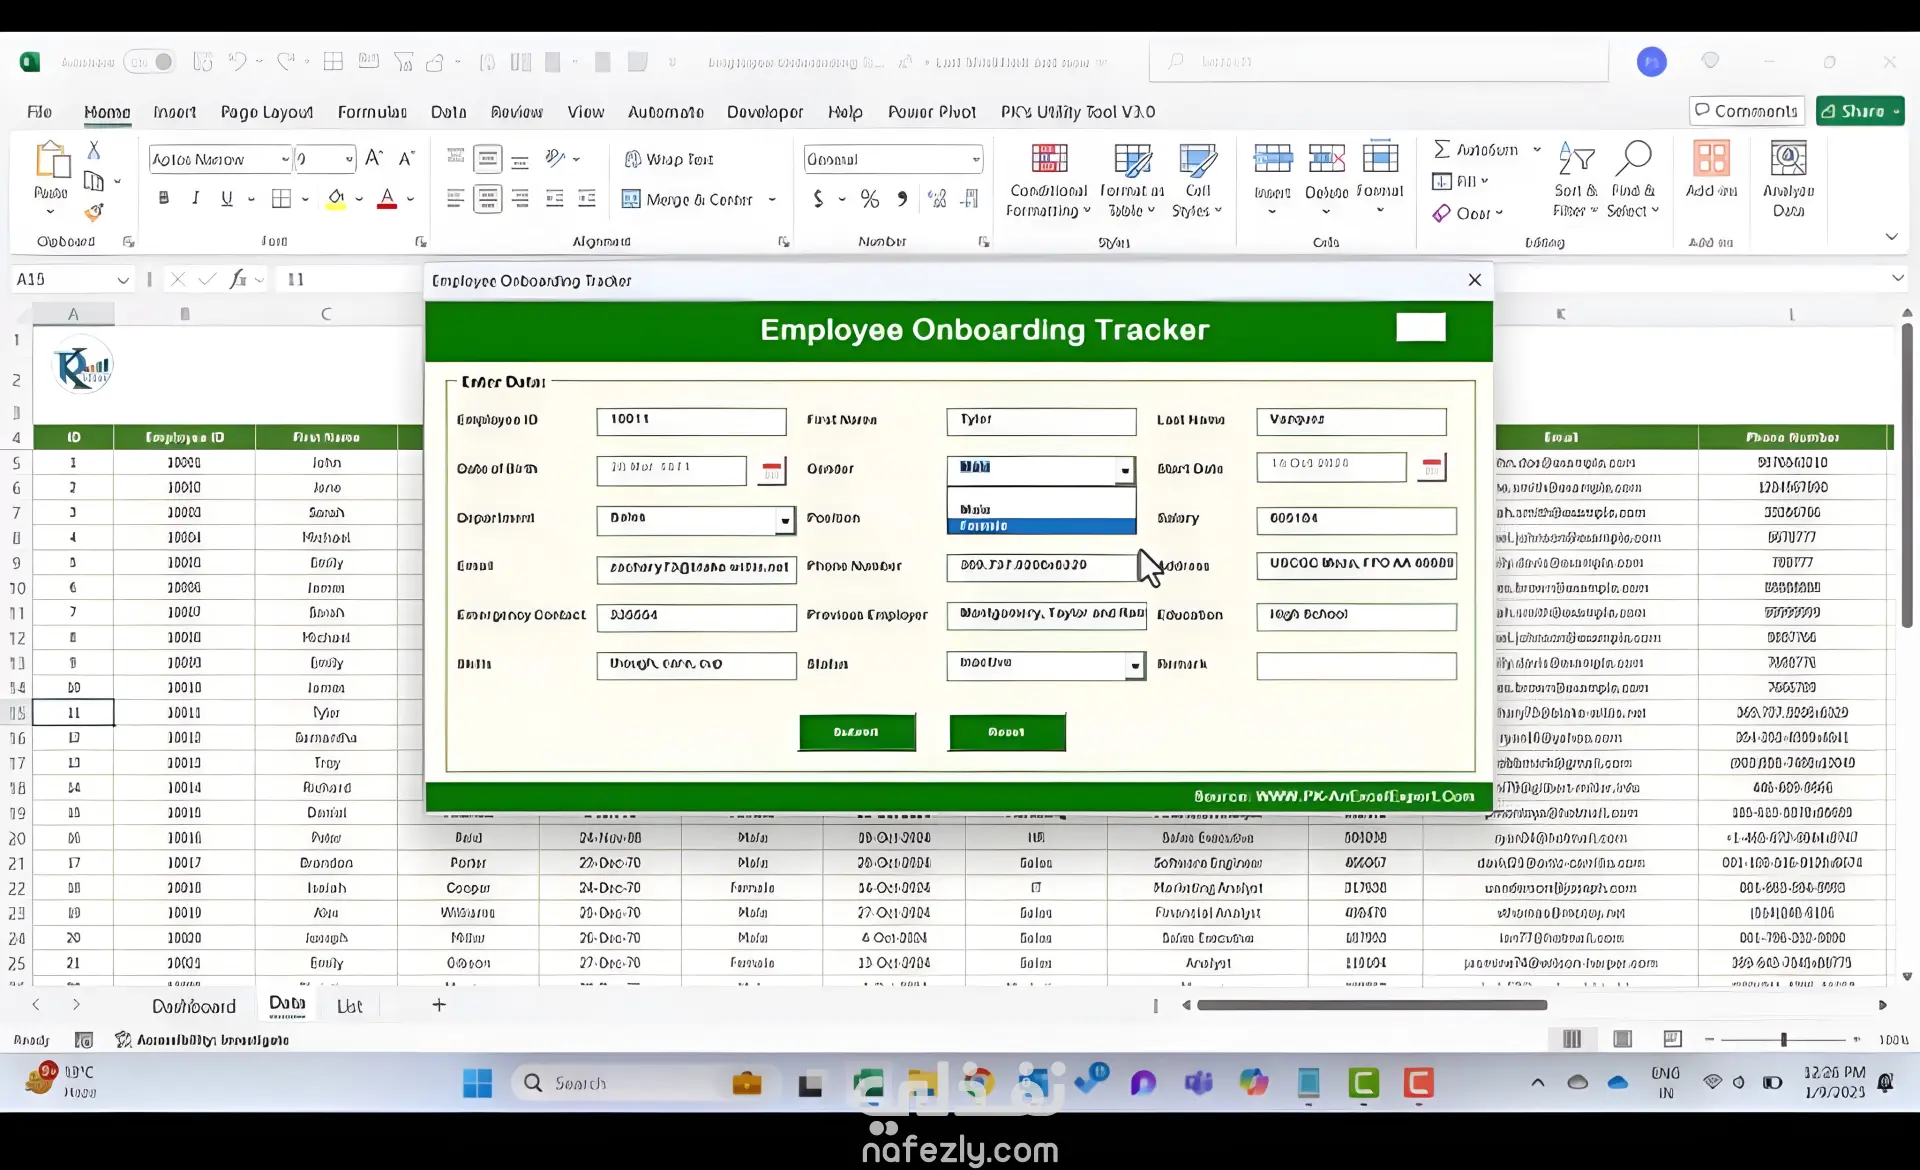The width and height of the screenshot is (1920, 1170).
Task: Open the Find & Select magnifier icon
Action: pos(1633,158)
